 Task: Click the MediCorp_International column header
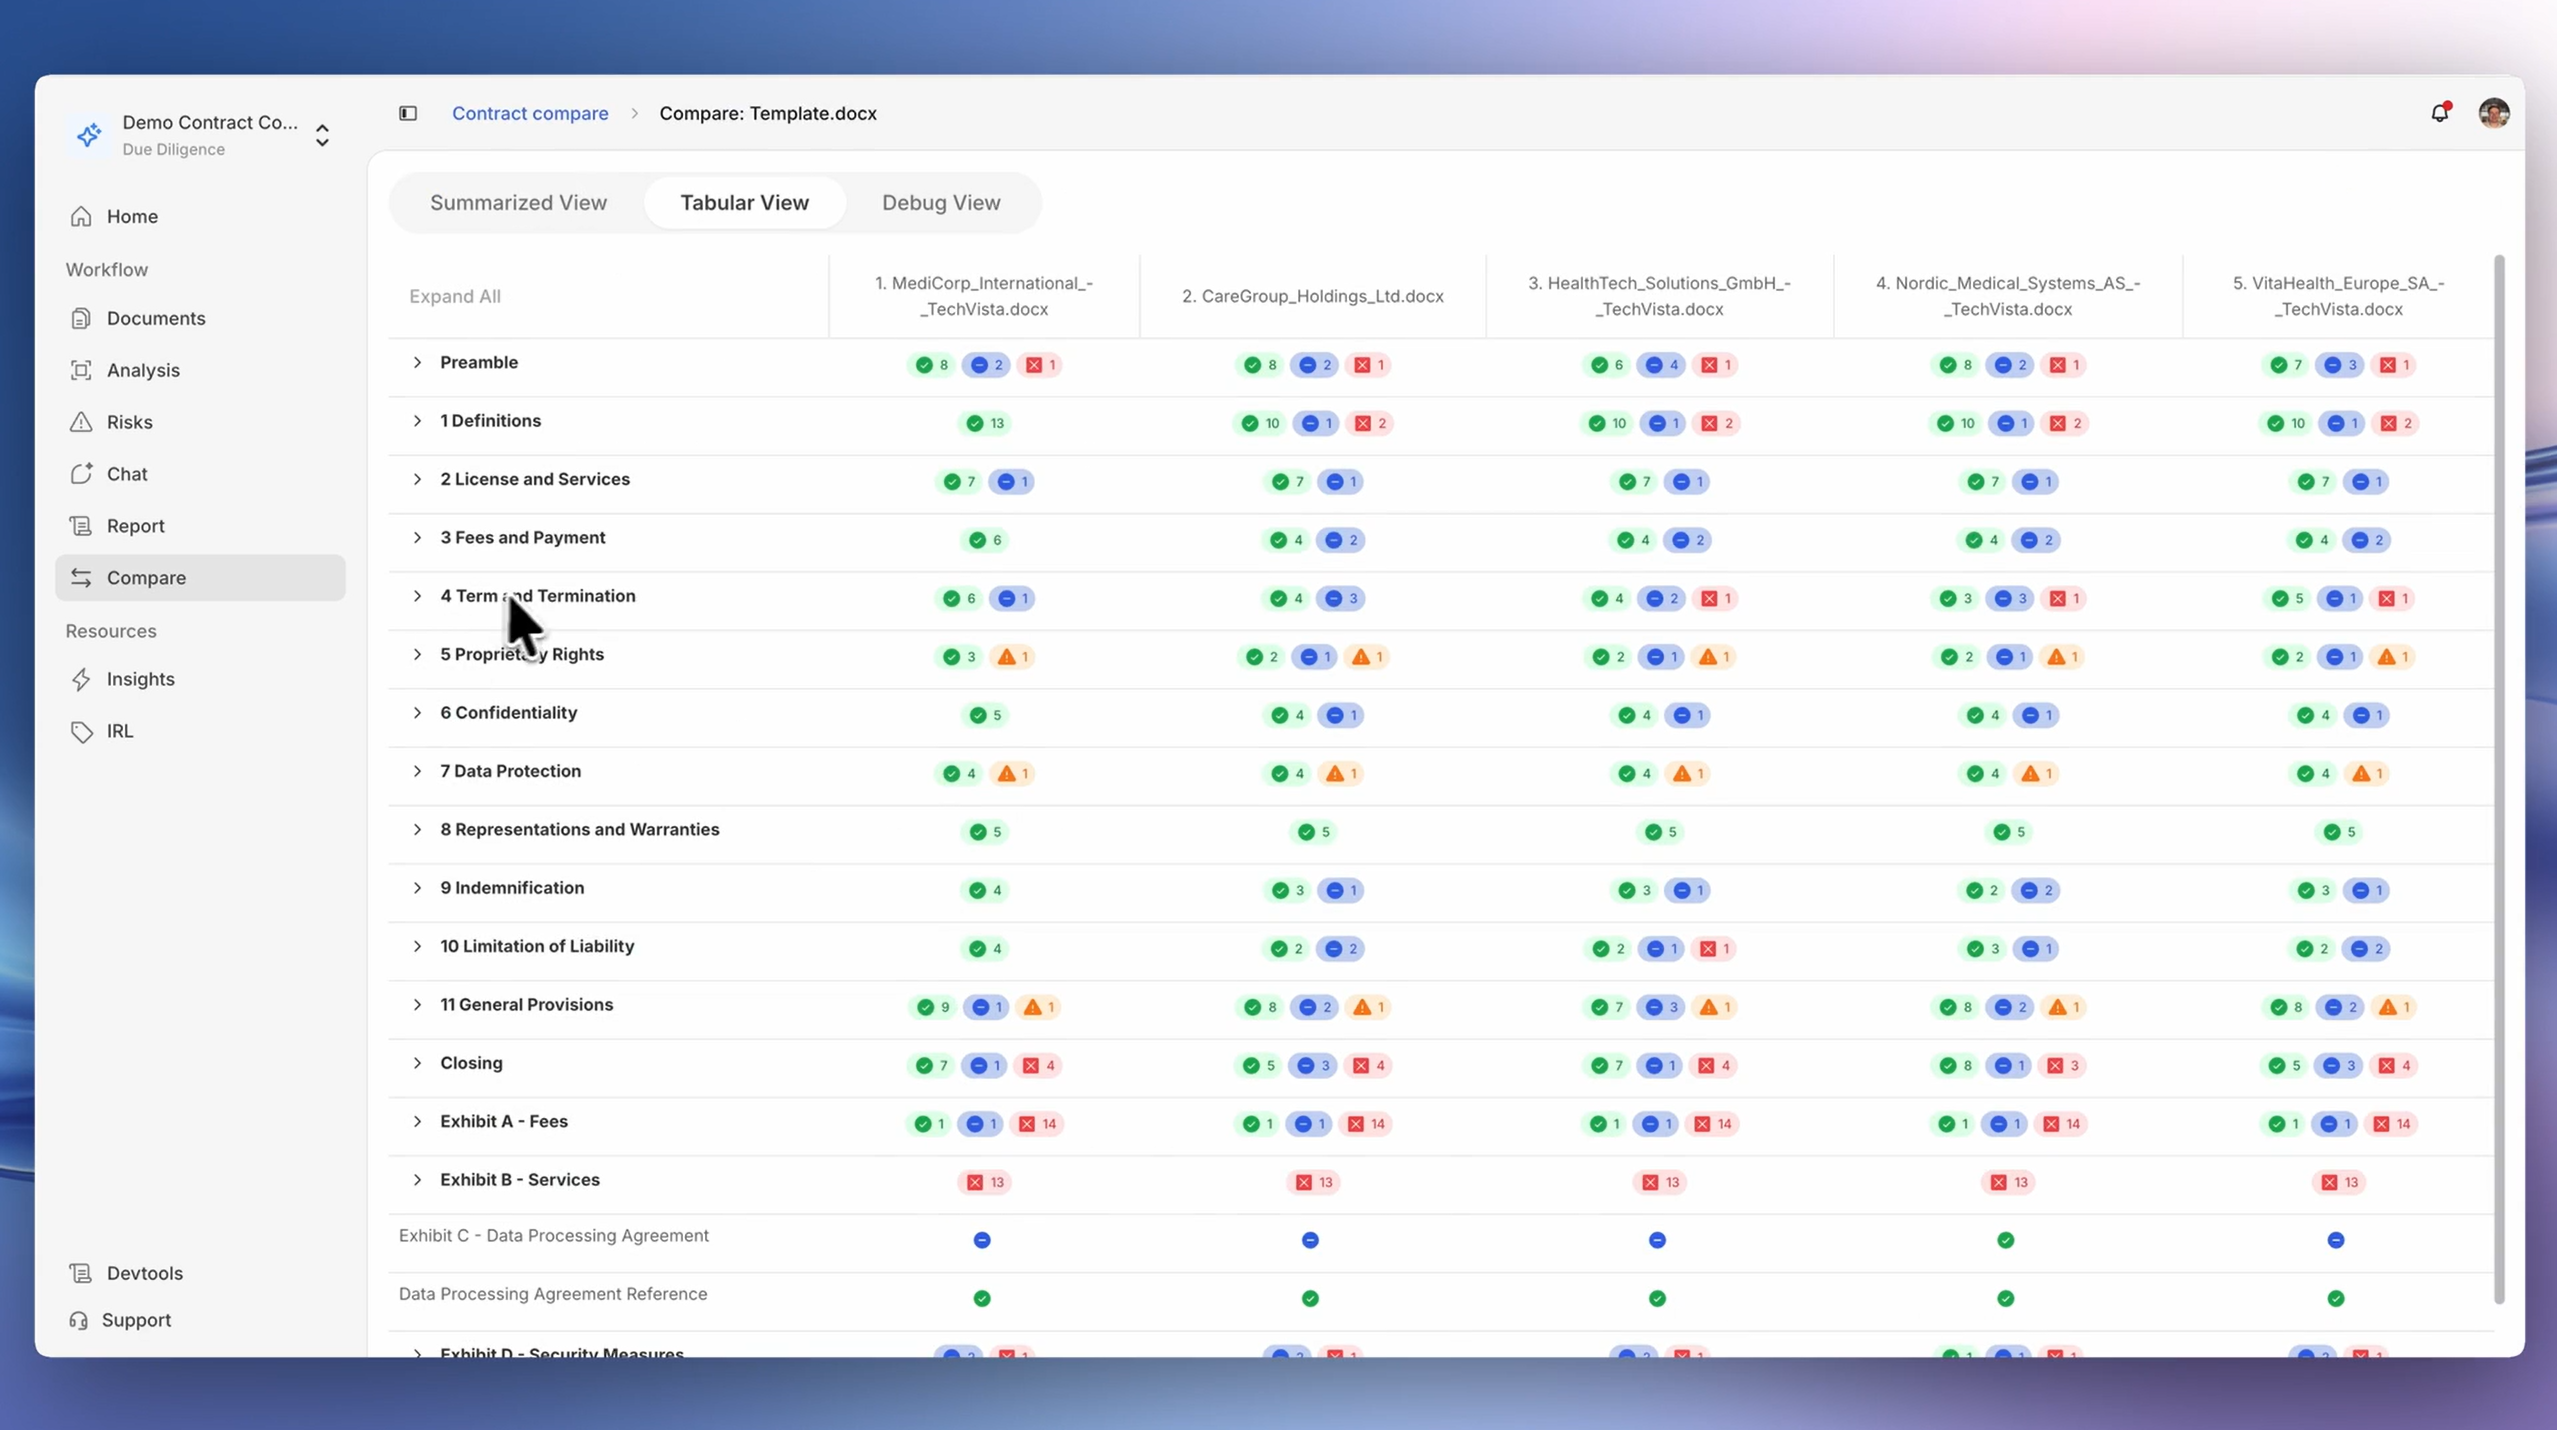tap(984, 296)
